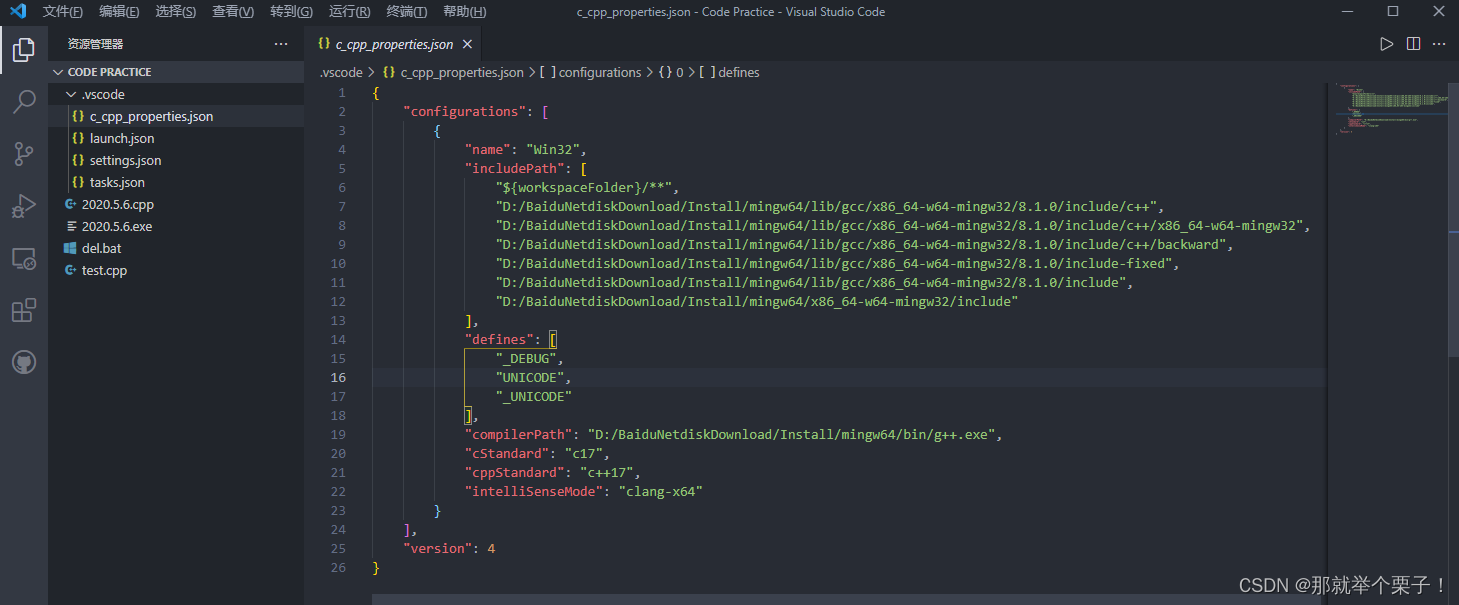Open the GitHub view in activity bar
The image size is (1459, 605).
[x=24, y=362]
